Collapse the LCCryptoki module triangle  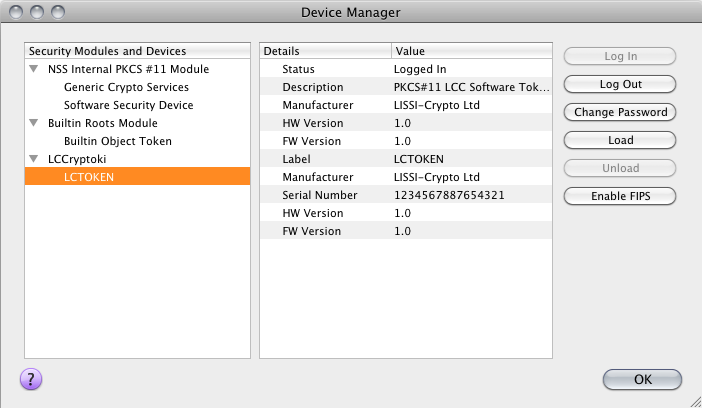click(x=34, y=159)
